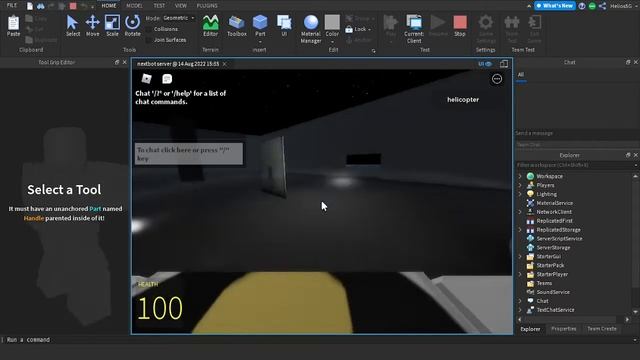Image resolution: width=640 pixels, height=360 pixels.
Task: Click the Filter workspace search field
Action: pyautogui.click(x=576, y=165)
